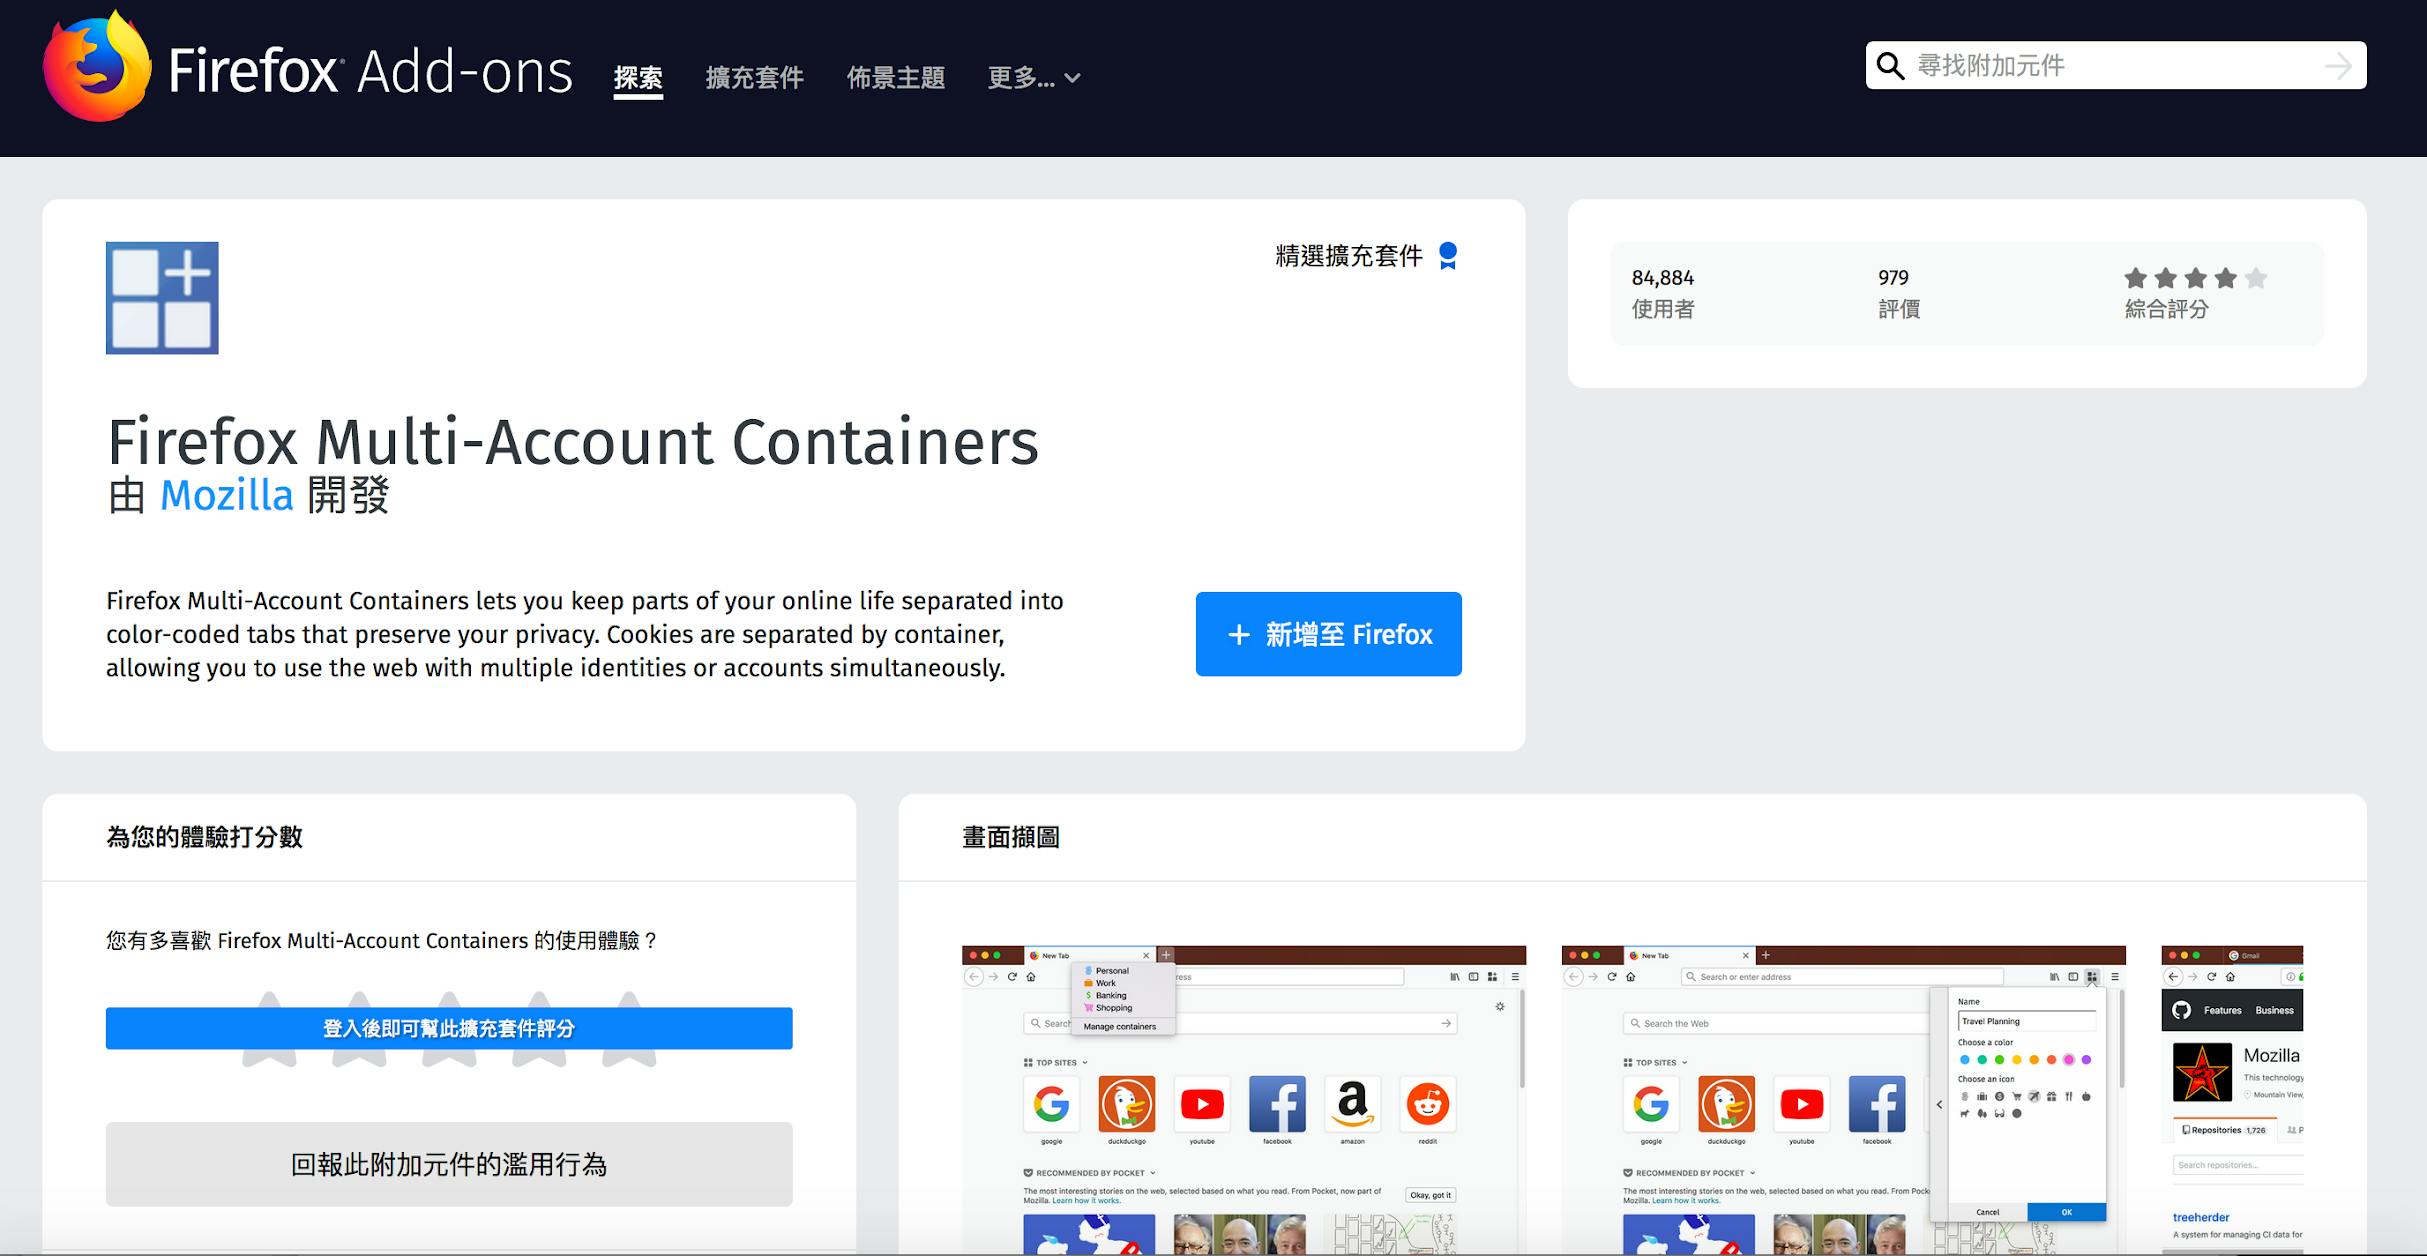This screenshot has width=2427, height=1256.
Task: Open the 佈景主題 tab
Action: coord(896,77)
